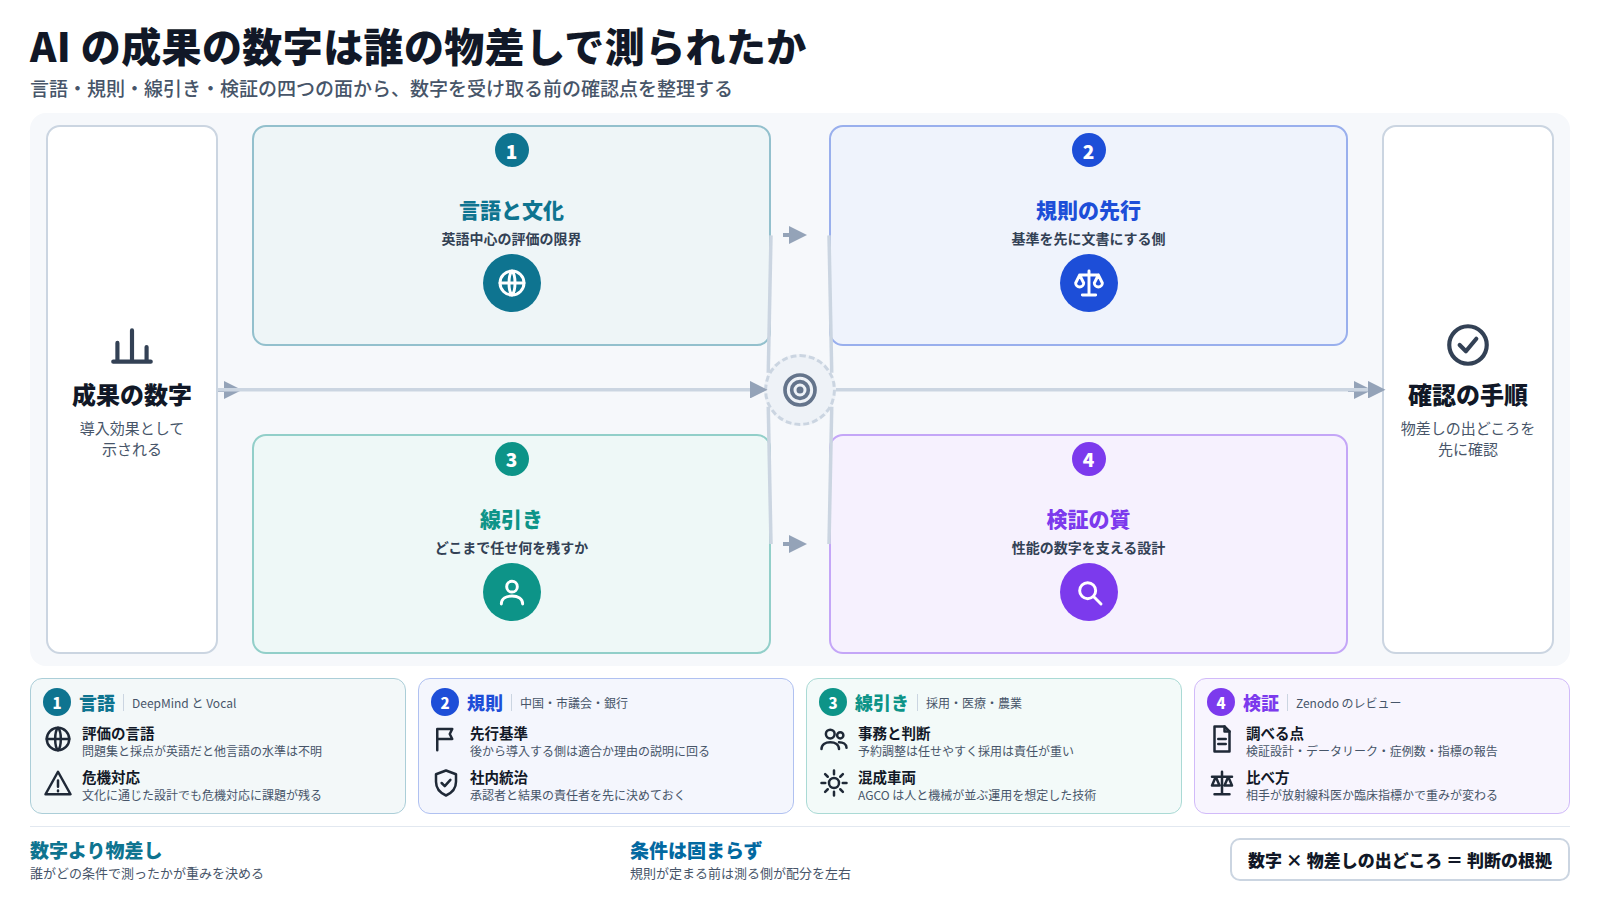
Task: Select the 検証の質 card heading
Action: [1089, 520]
